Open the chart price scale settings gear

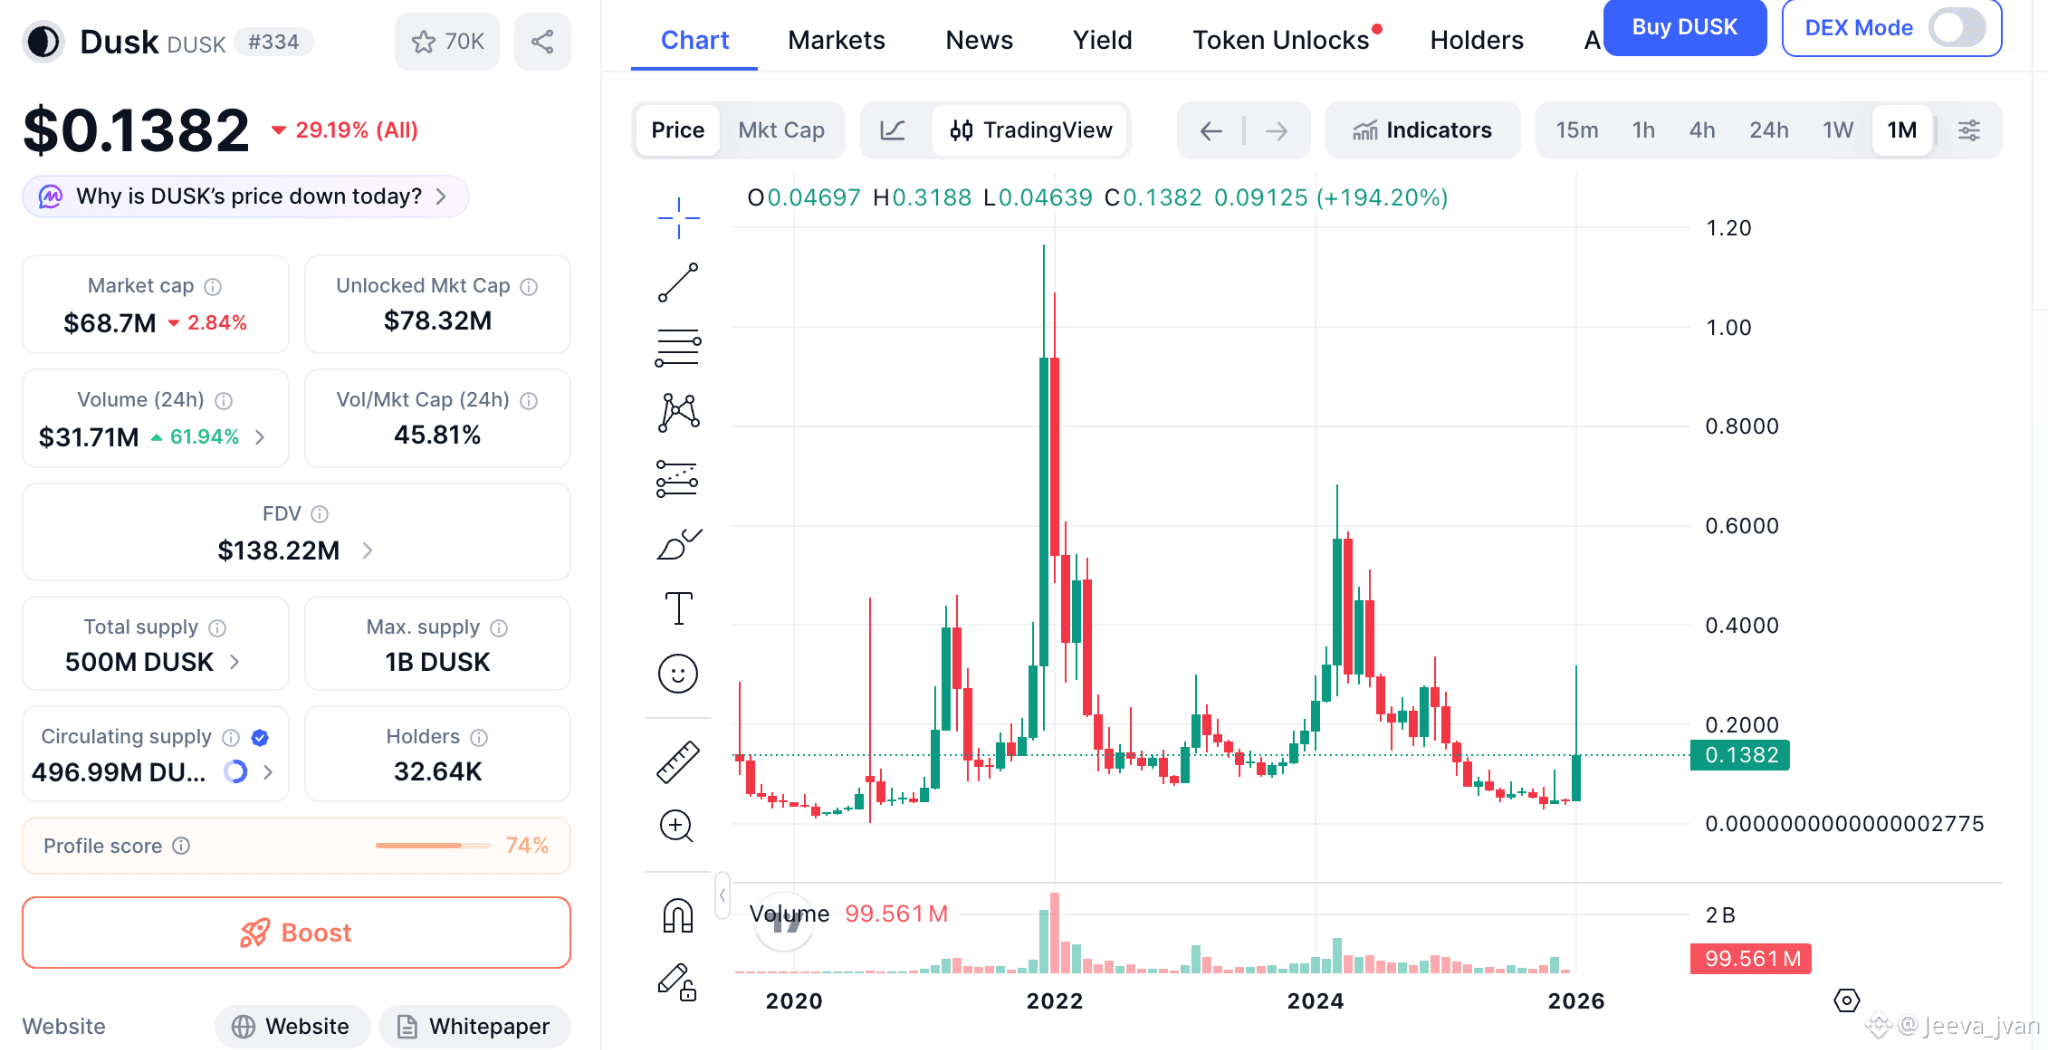1847,1000
